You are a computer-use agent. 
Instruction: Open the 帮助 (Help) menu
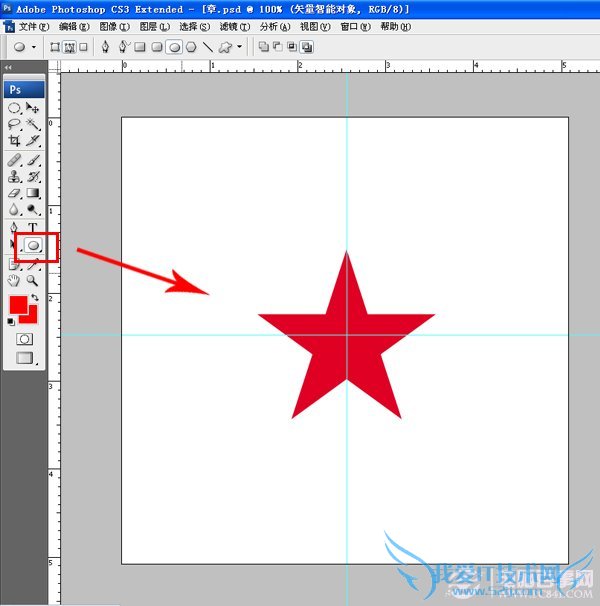pyautogui.click(x=395, y=27)
